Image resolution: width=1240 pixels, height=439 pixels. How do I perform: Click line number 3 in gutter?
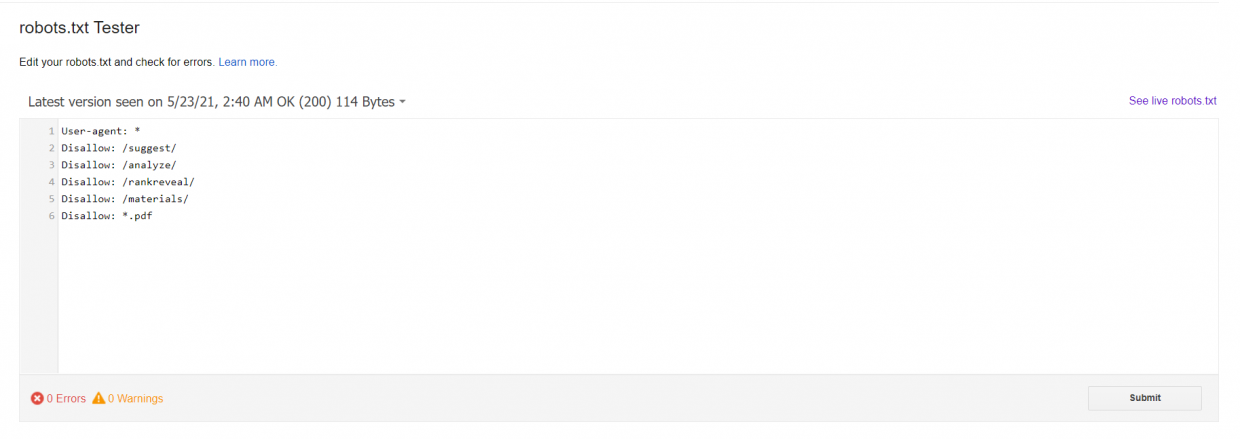coord(51,165)
